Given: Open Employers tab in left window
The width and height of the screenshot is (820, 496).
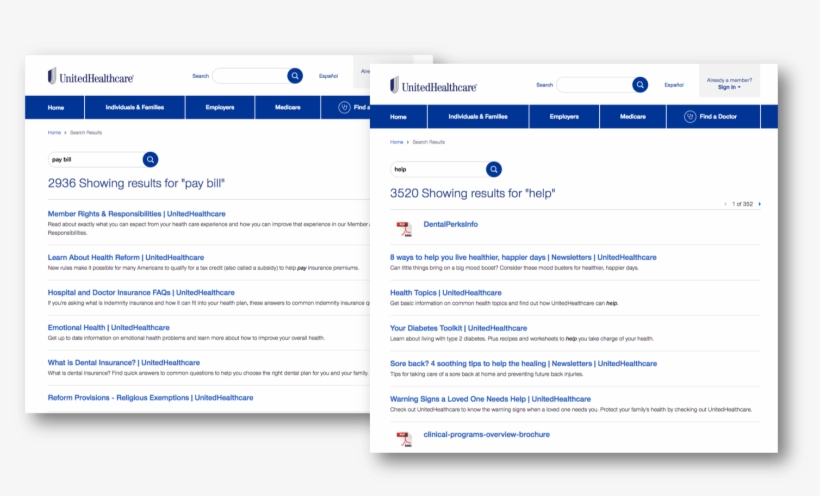Looking at the screenshot, I should coord(220,107).
